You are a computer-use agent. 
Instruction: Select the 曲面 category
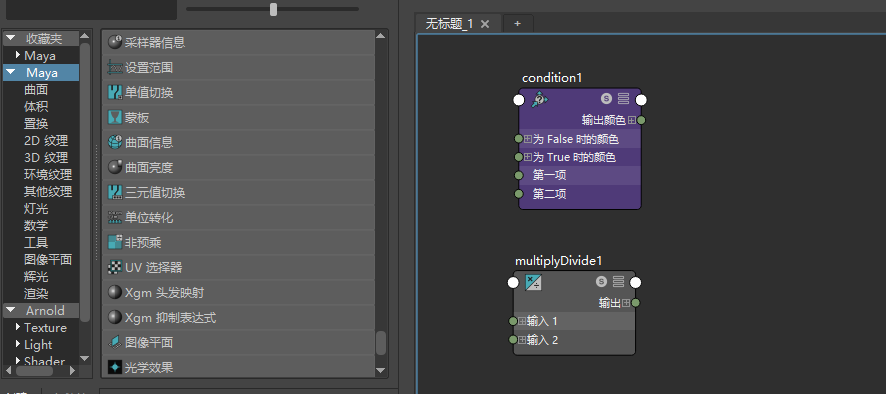36,89
